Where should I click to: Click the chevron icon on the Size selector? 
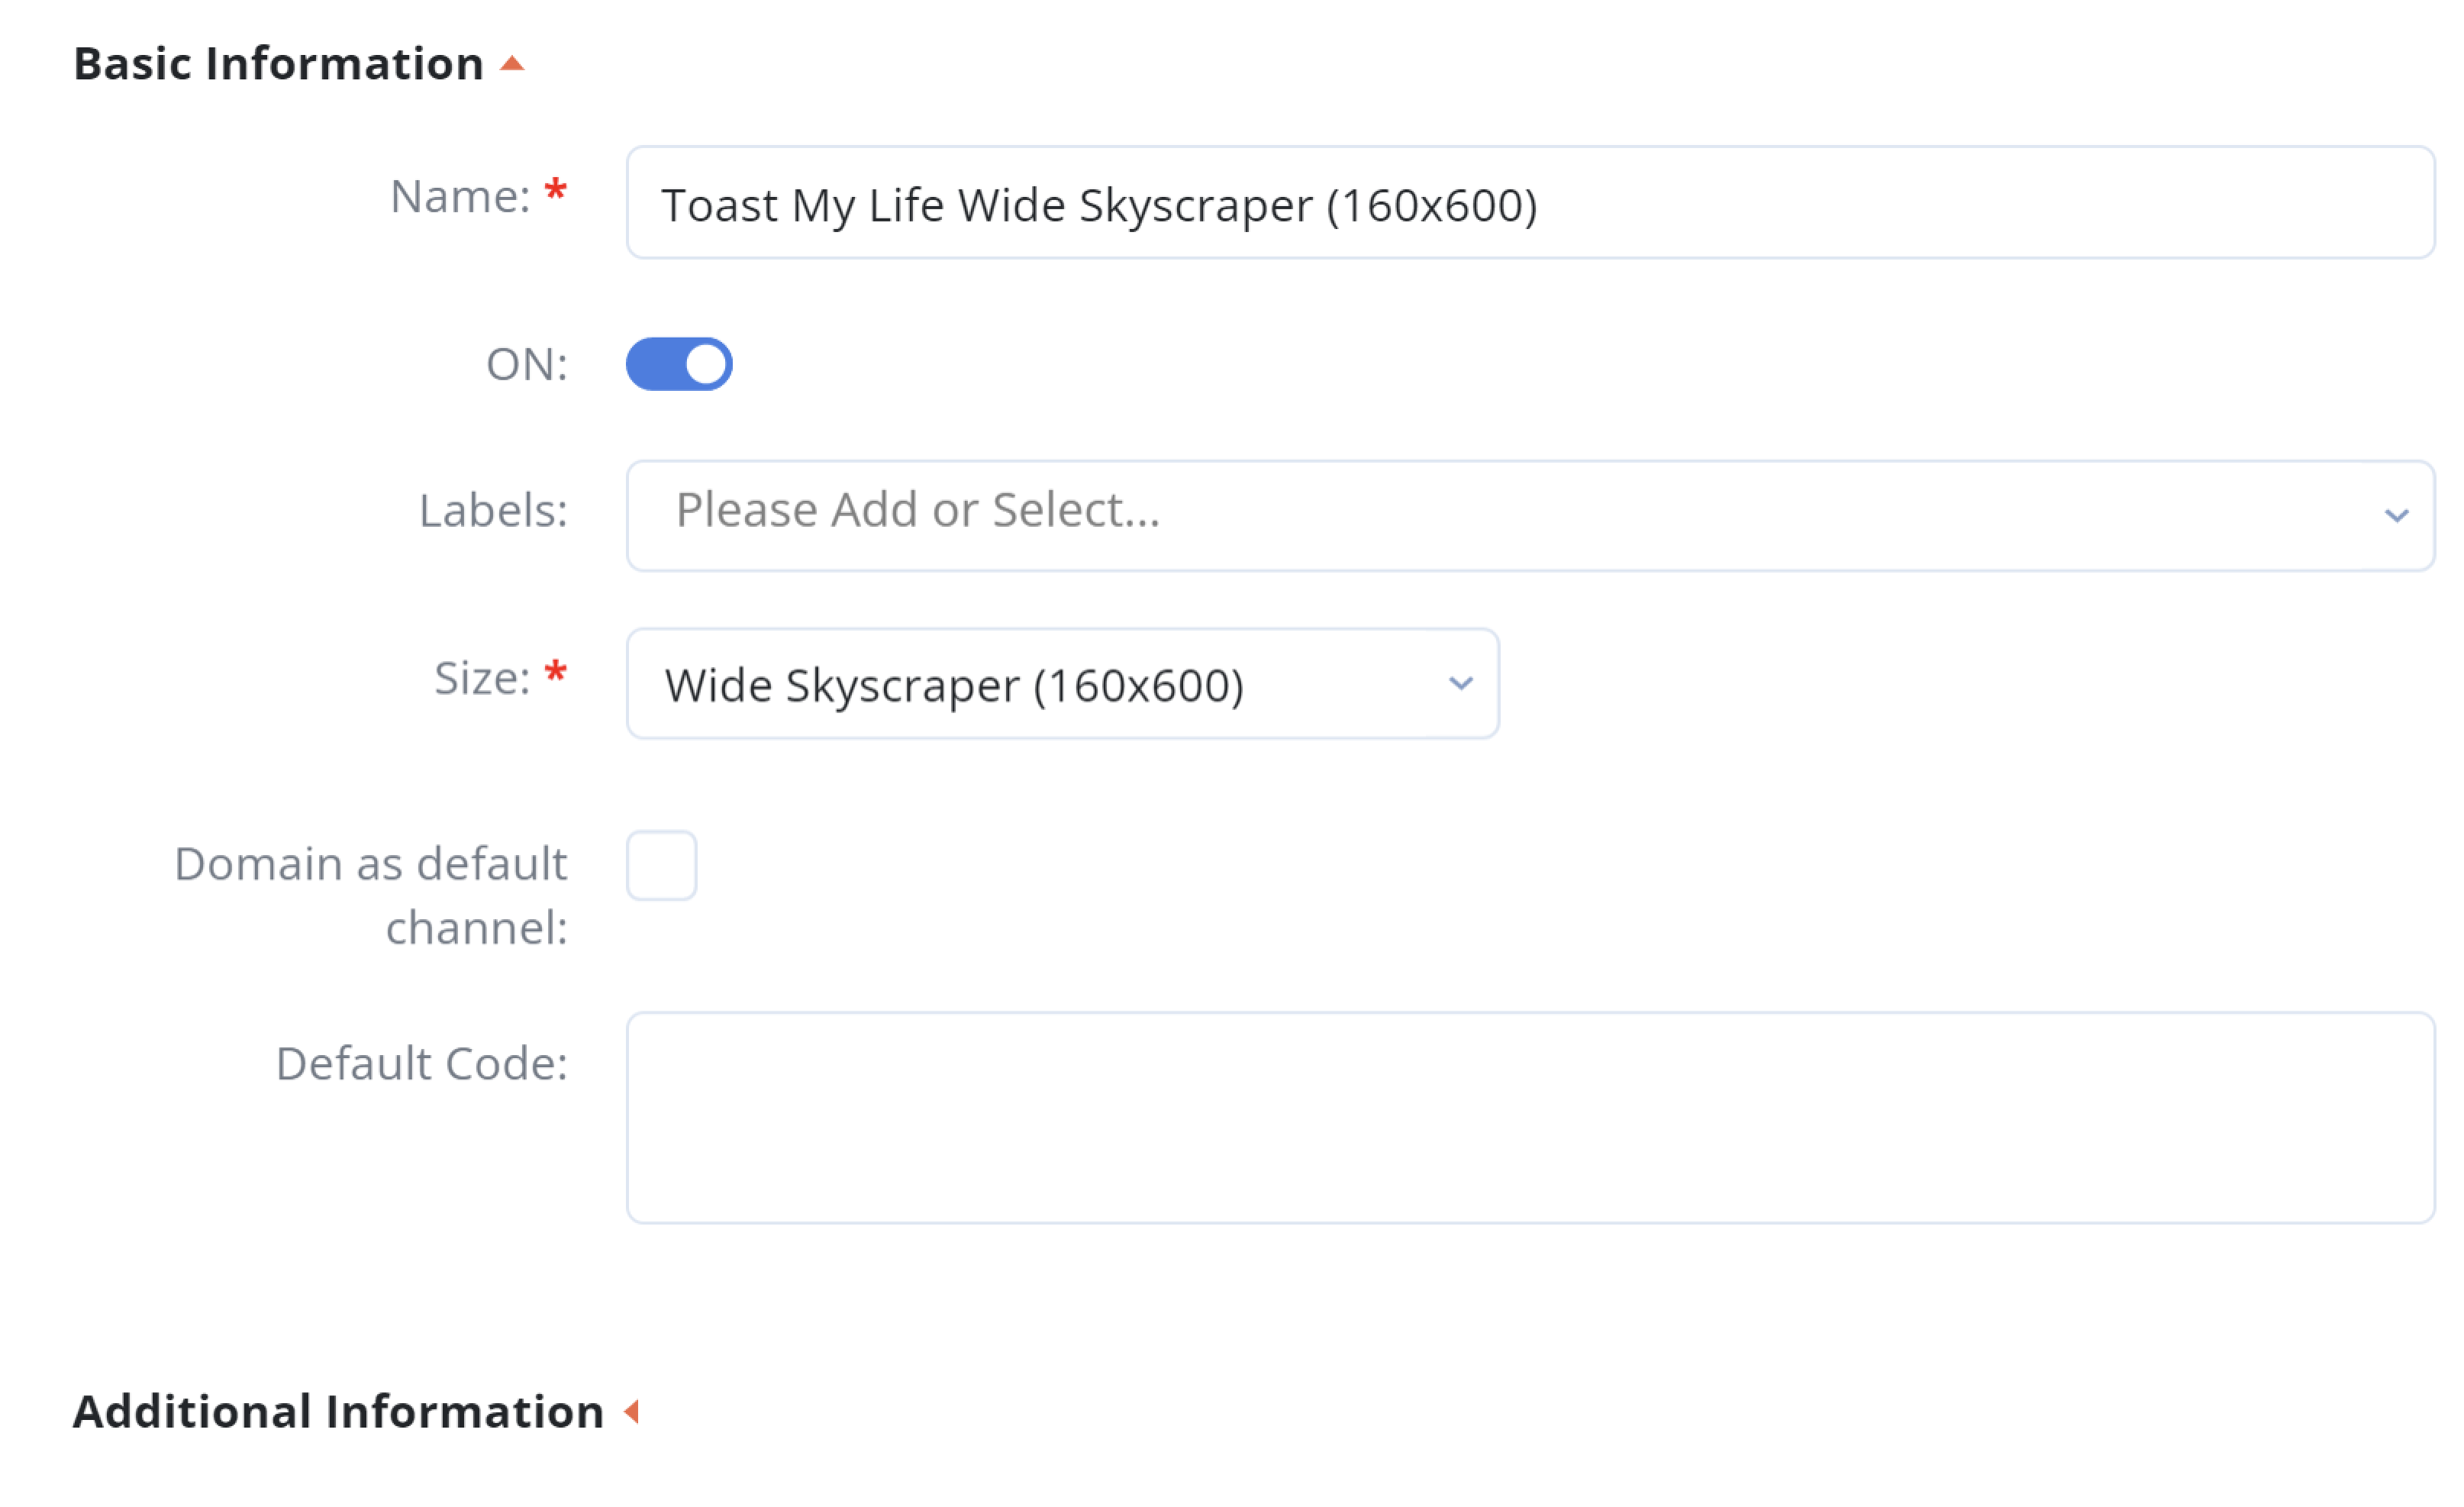[1461, 683]
